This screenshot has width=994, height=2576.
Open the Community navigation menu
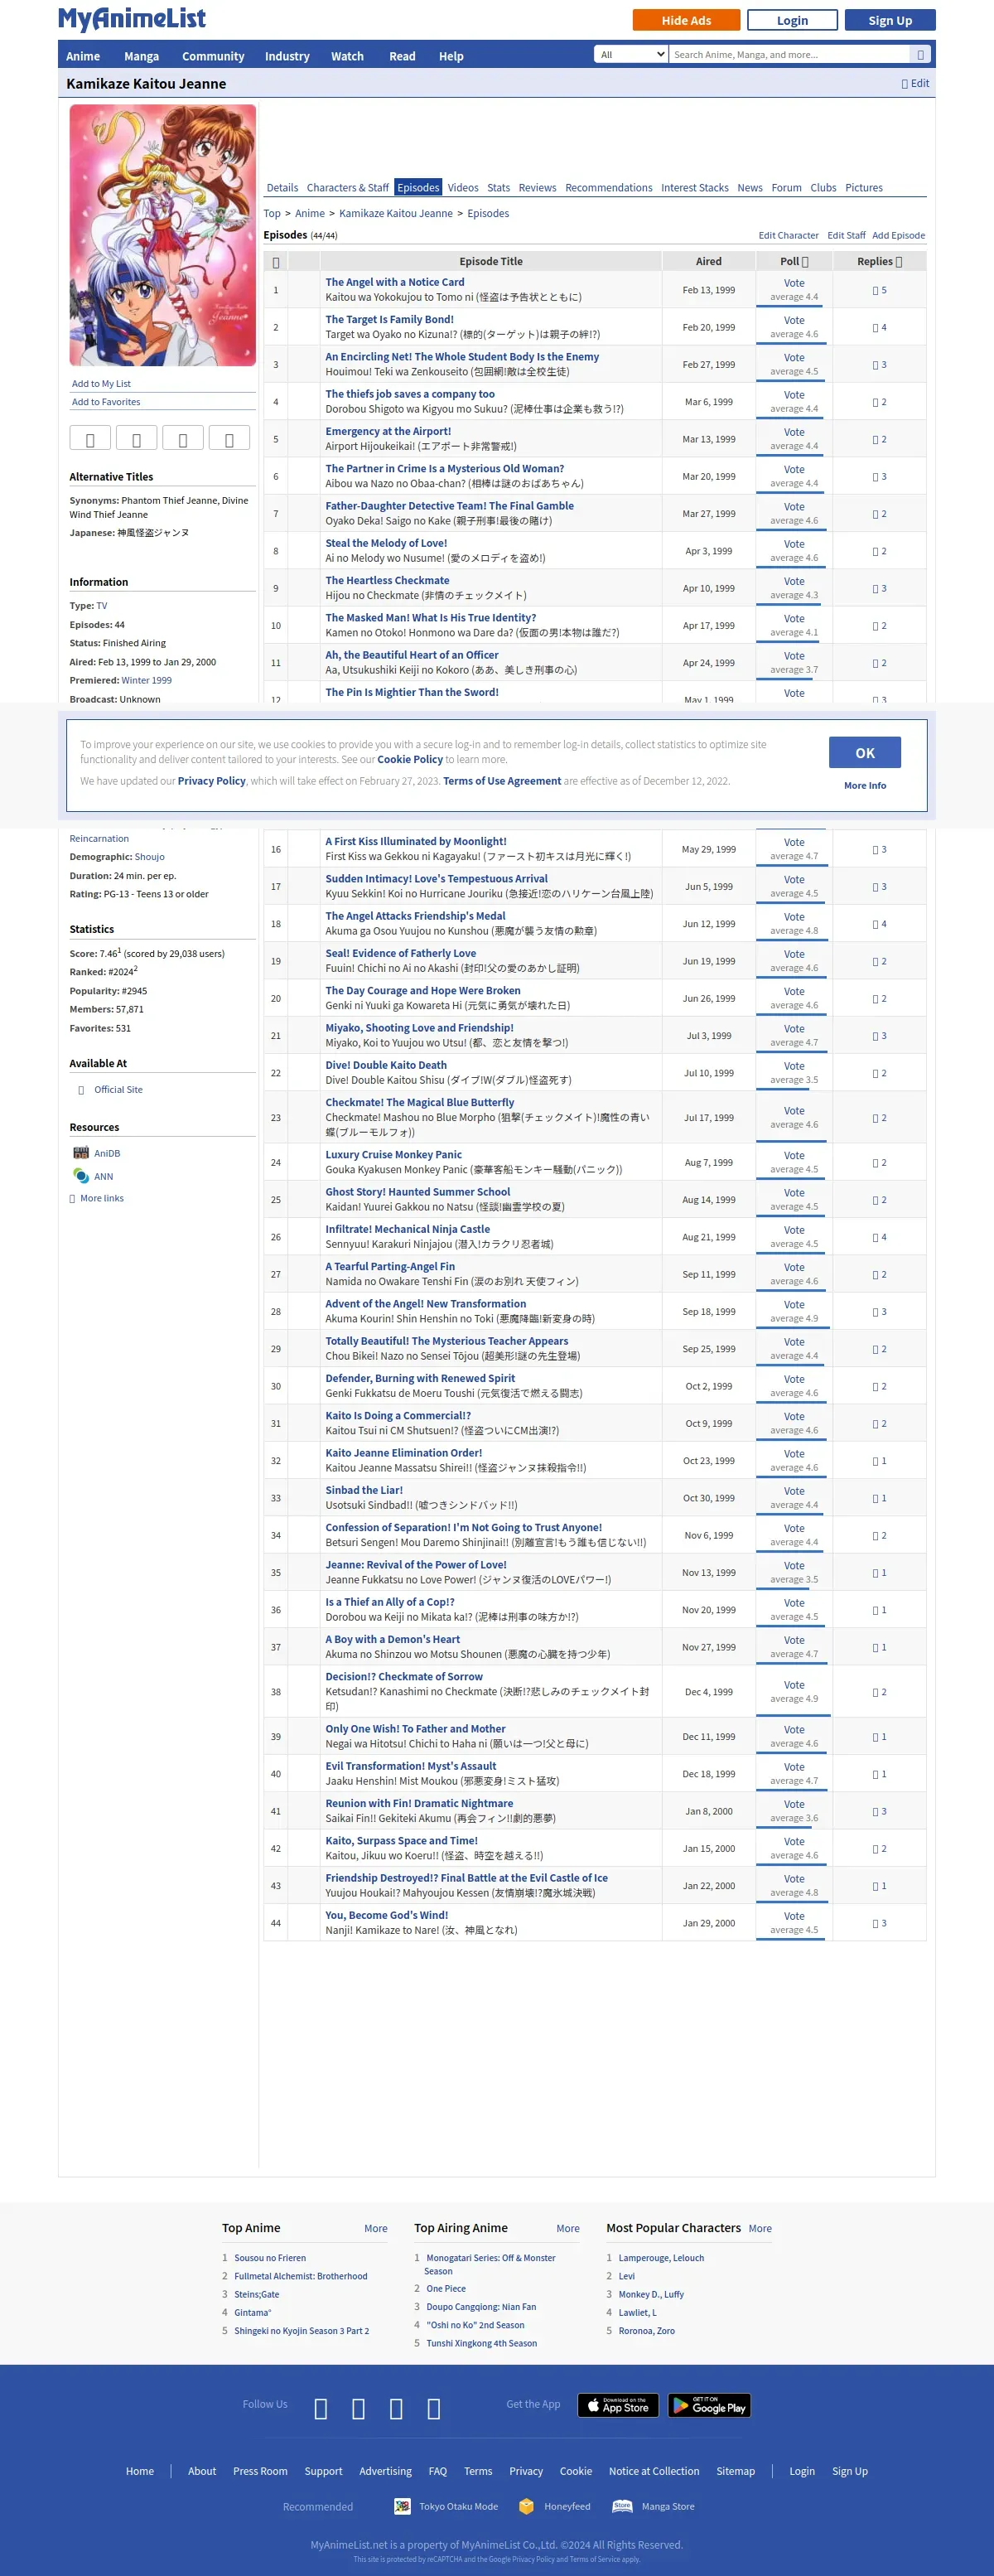[213, 56]
